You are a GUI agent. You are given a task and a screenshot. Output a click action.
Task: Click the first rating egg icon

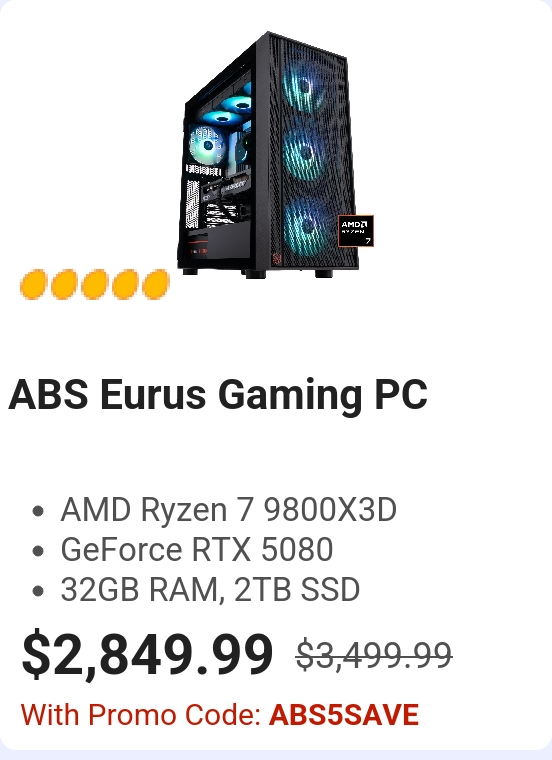tap(33, 285)
